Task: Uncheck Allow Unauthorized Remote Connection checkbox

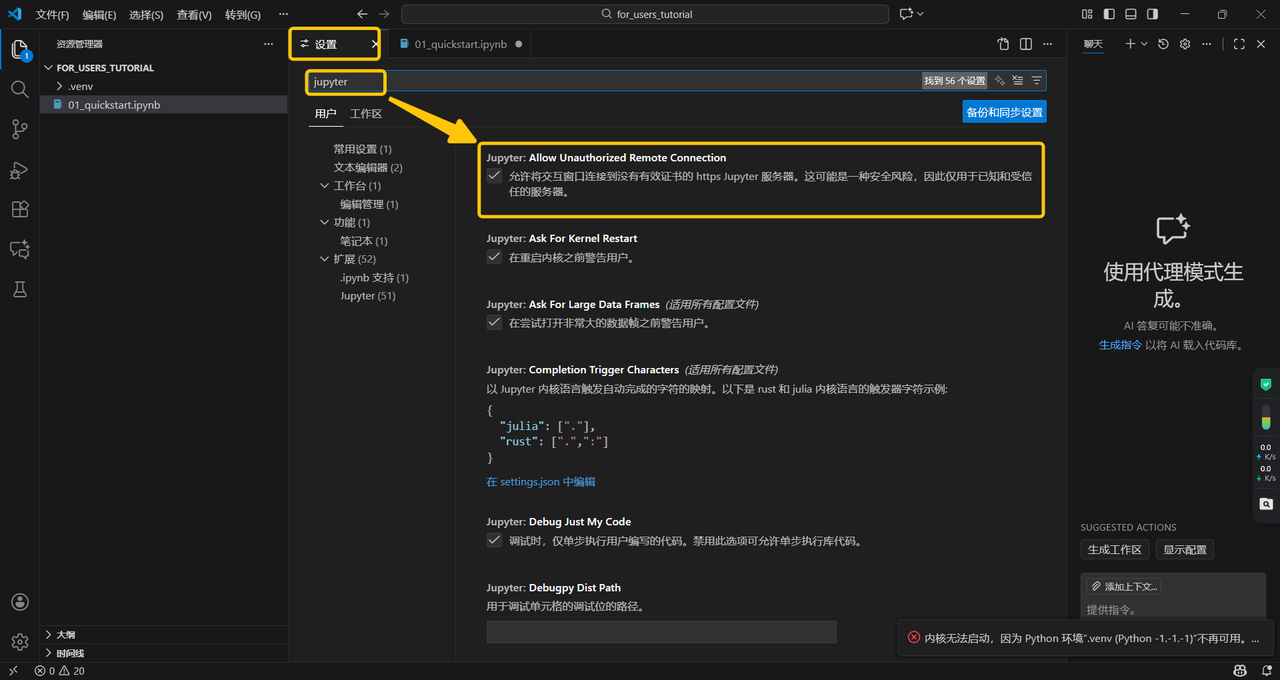Action: click(494, 176)
